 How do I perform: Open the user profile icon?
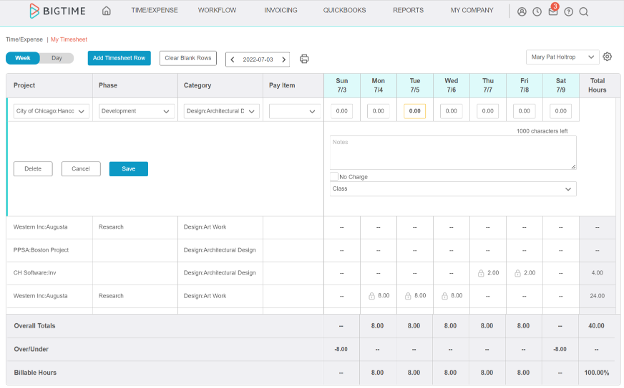pyautogui.click(x=522, y=12)
